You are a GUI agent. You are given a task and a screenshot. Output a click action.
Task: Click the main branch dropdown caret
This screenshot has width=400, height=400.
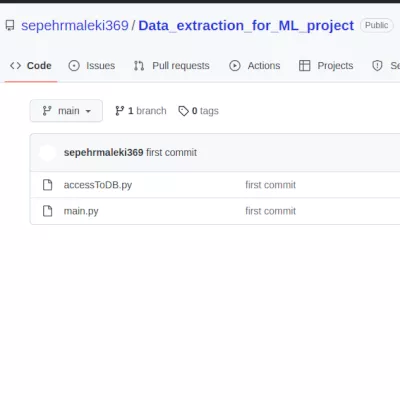88,111
